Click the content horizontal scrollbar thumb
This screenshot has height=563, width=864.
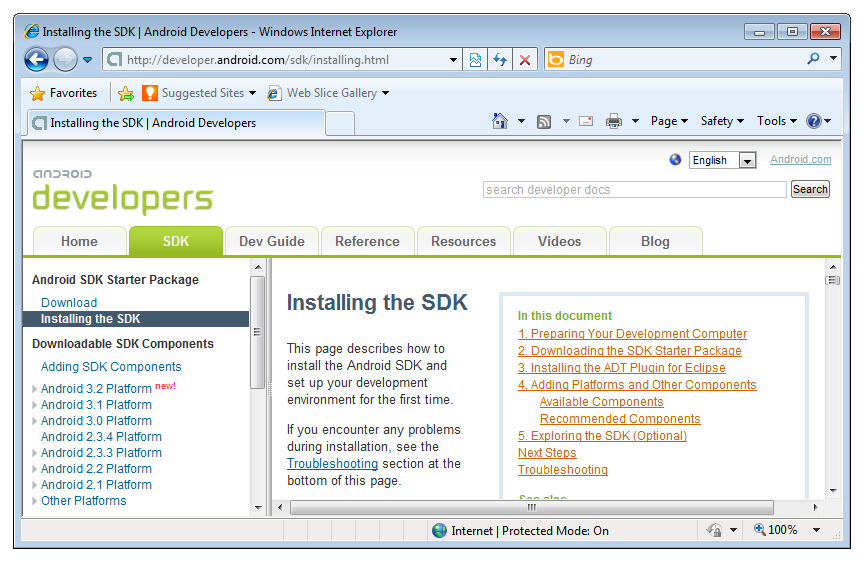coord(532,507)
